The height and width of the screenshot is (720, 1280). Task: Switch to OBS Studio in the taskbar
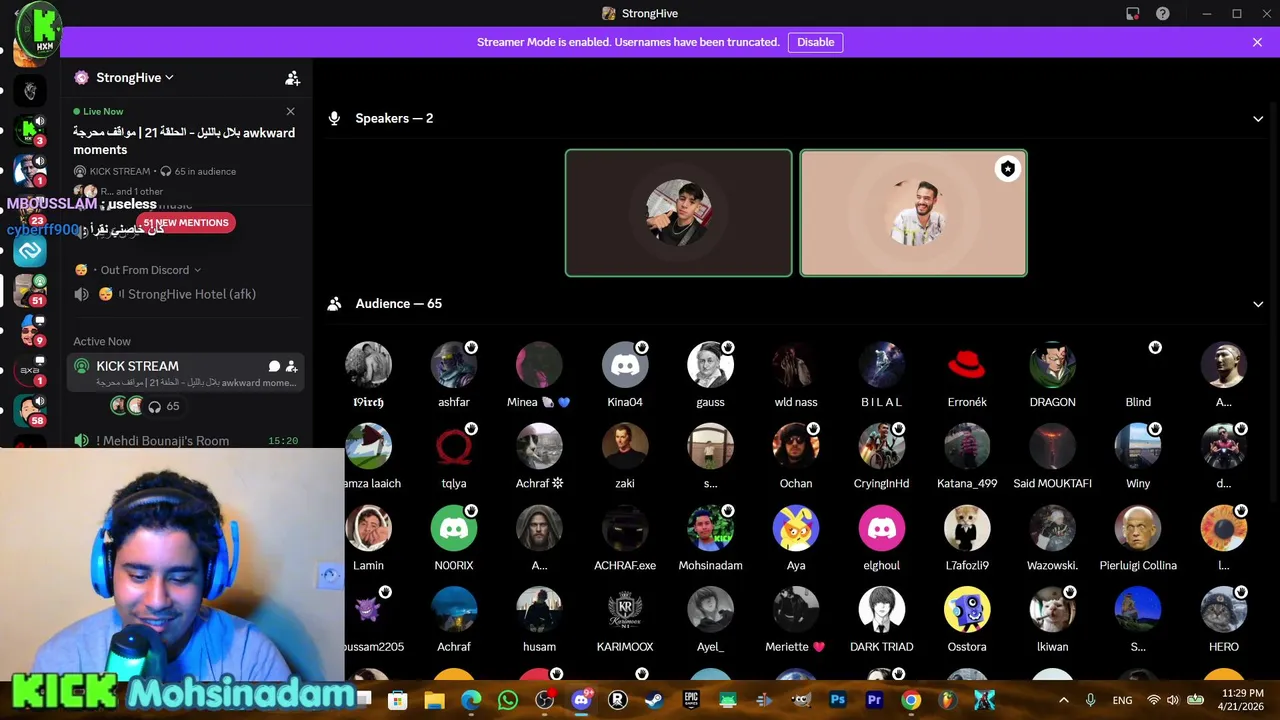coord(544,700)
